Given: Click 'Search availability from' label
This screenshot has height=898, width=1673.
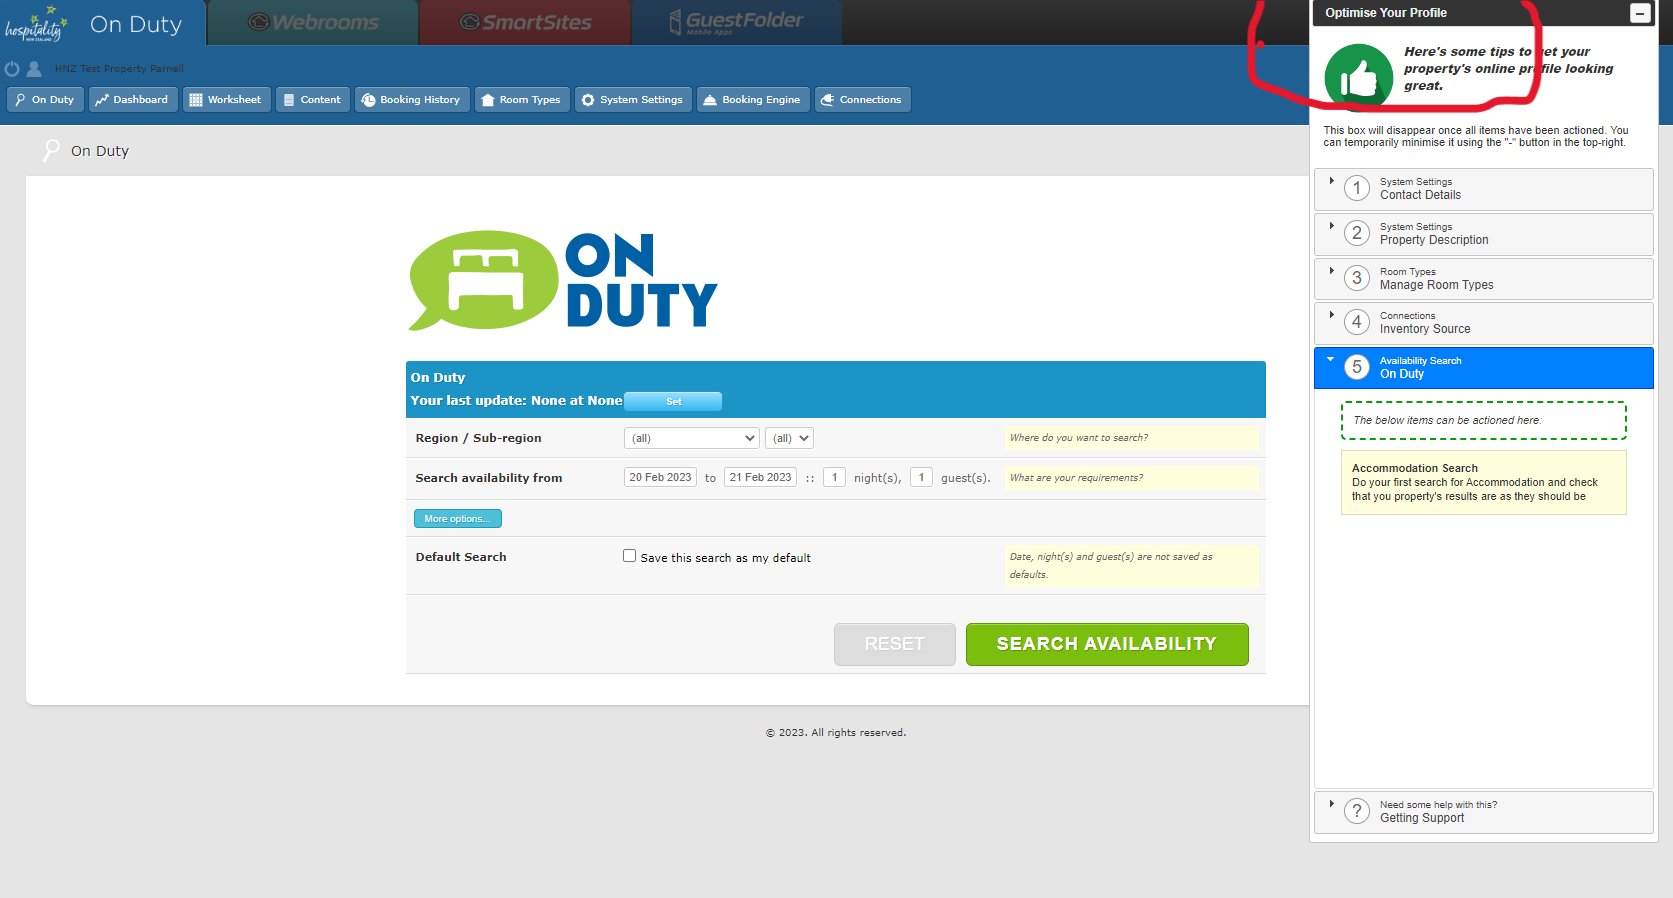Looking at the screenshot, I should pyautogui.click(x=489, y=478).
